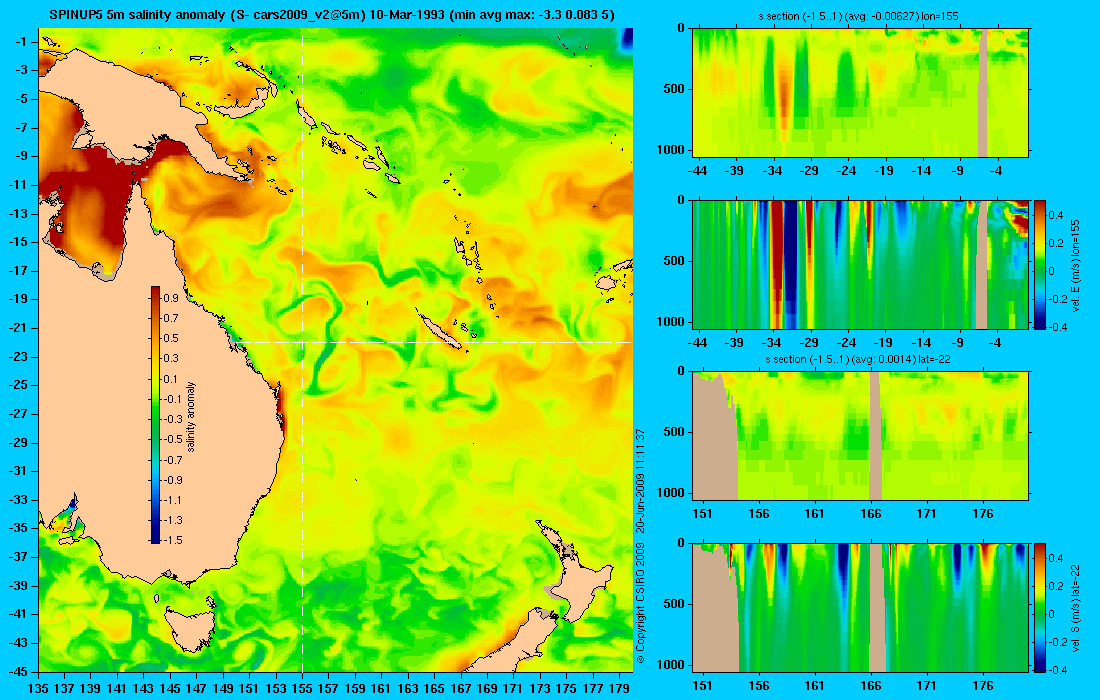1100x700 pixels.
Task: Click the SPINUP5 salinity anomaly map title
Action: (332, 15)
